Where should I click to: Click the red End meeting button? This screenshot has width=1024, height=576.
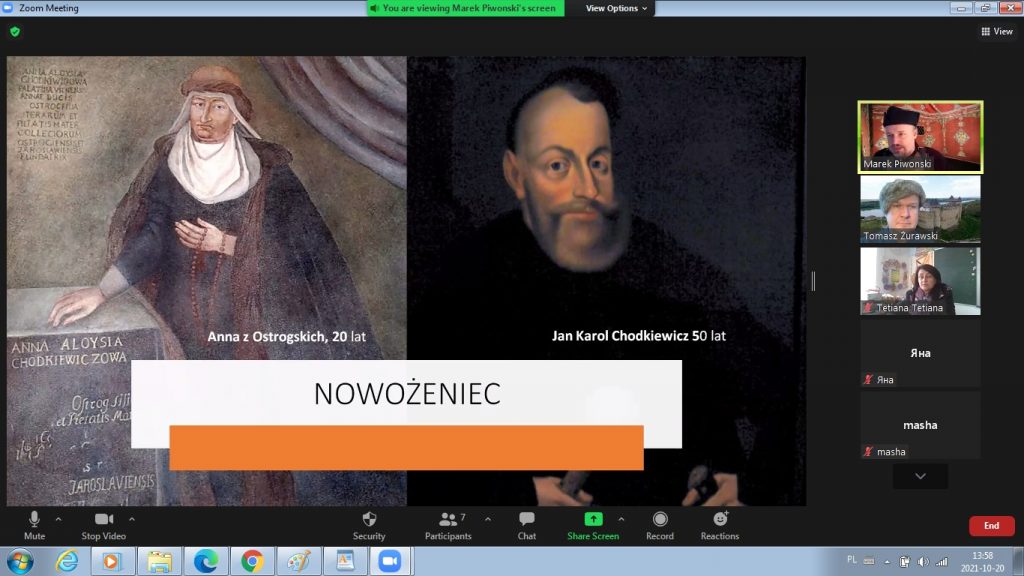pyautogui.click(x=991, y=526)
